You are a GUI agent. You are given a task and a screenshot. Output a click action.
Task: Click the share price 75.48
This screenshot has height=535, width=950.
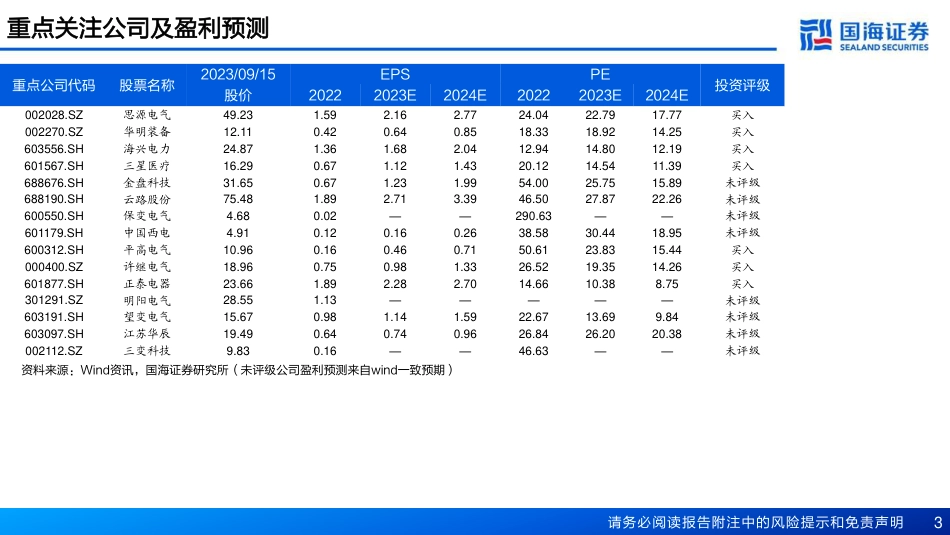coord(238,199)
